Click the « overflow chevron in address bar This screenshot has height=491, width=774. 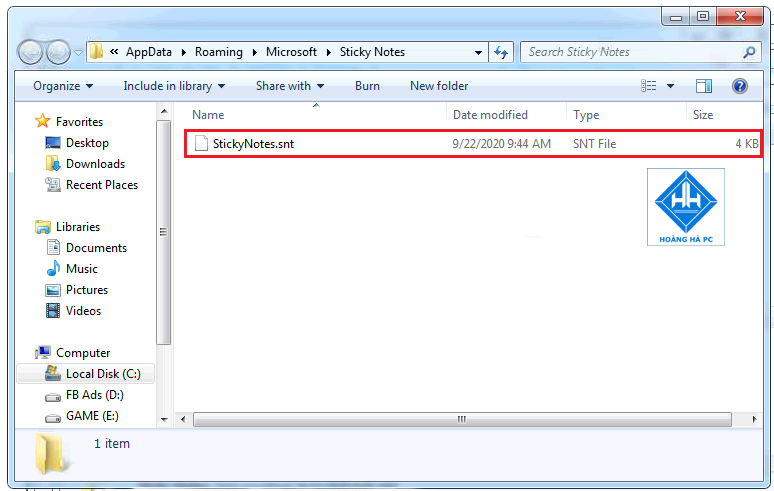tap(114, 51)
